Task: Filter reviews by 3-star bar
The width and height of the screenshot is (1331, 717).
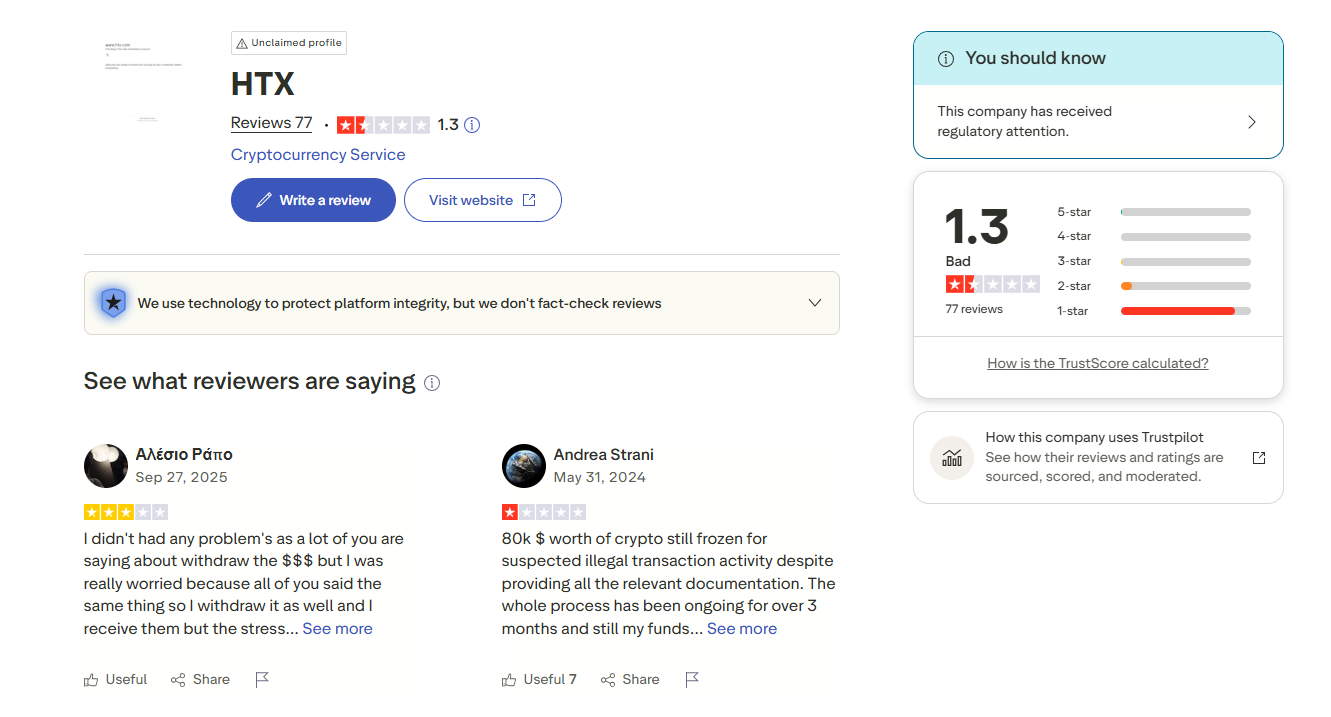Action: pyautogui.click(x=1186, y=262)
